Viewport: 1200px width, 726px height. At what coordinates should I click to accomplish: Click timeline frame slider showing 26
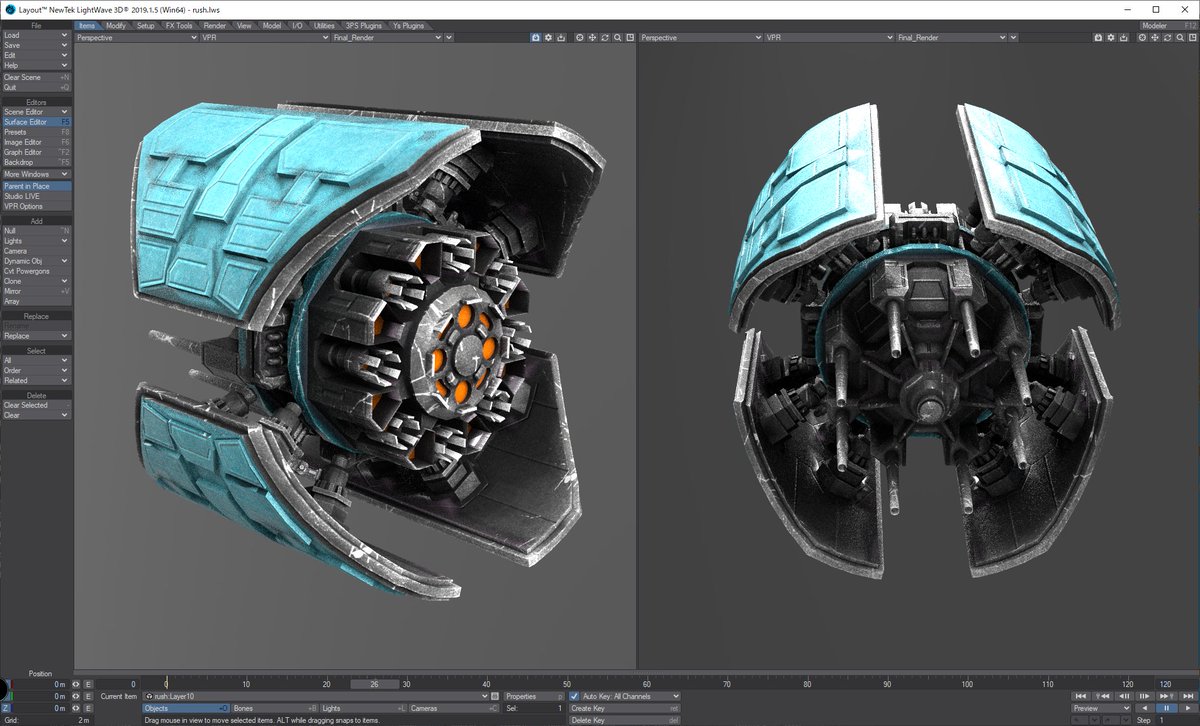point(374,684)
